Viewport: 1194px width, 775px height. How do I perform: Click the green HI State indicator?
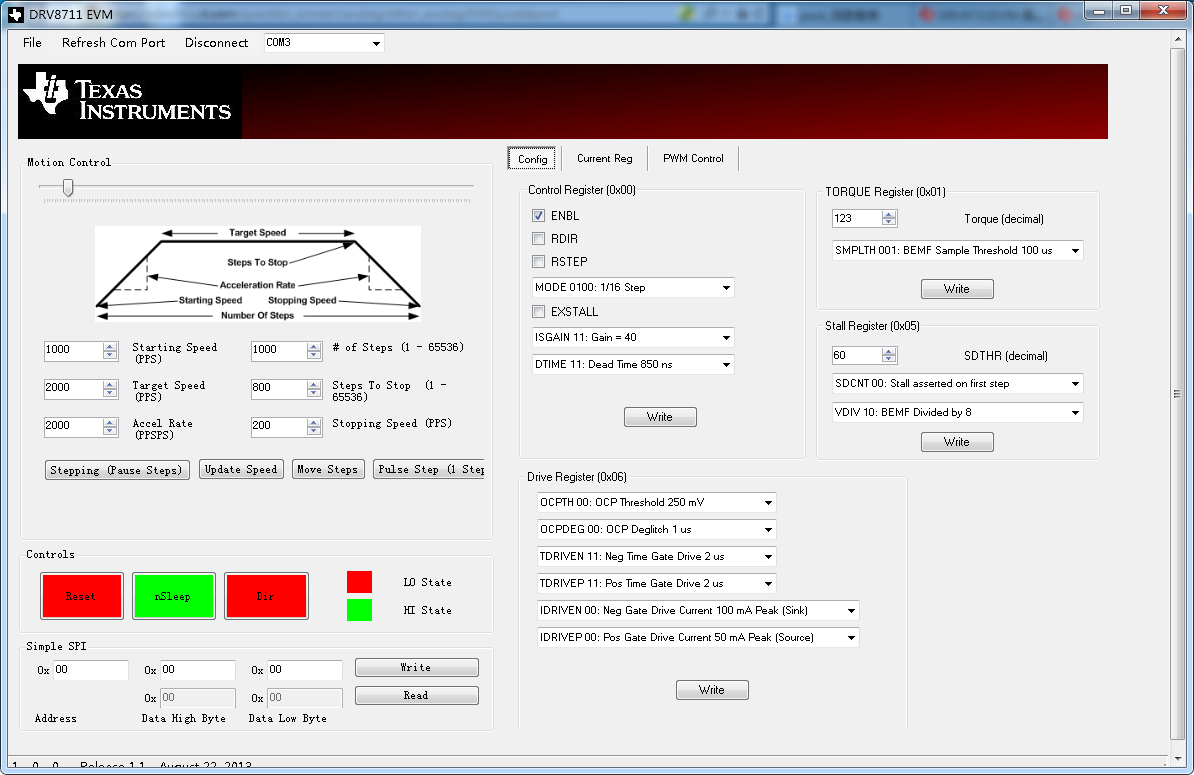[359, 610]
